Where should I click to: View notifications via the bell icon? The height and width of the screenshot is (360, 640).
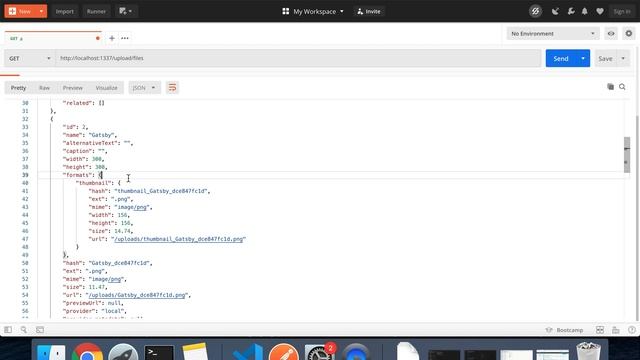(x=584, y=11)
